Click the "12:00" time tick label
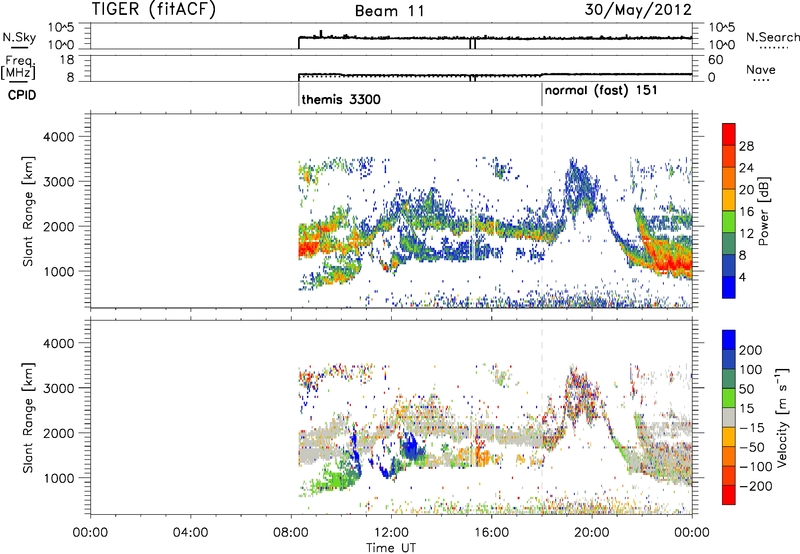800x554 pixels. tap(391, 533)
